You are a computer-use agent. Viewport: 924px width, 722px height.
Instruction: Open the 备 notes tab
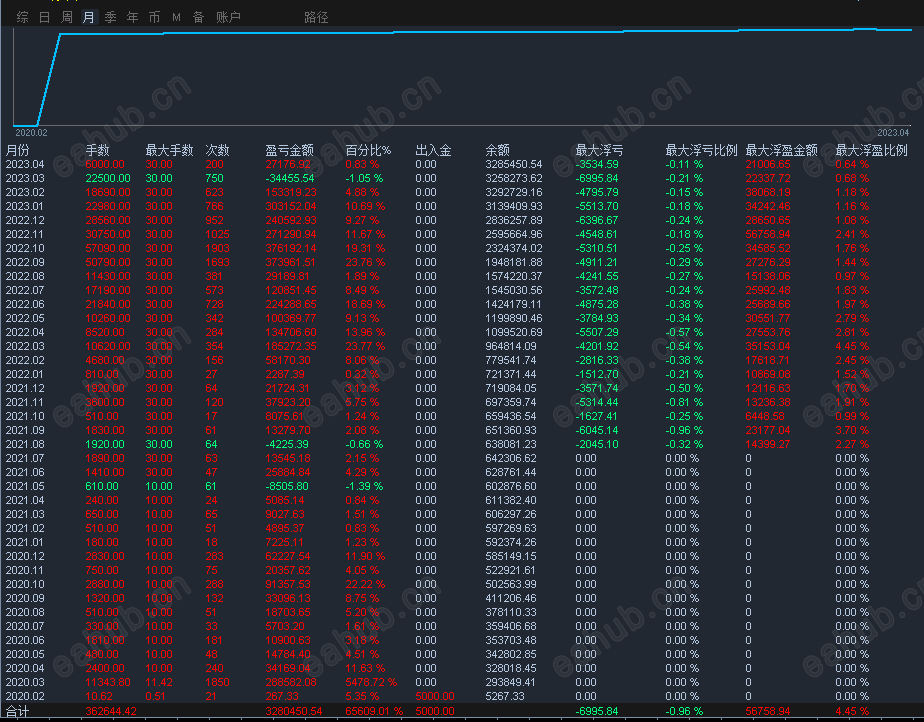tap(198, 17)
